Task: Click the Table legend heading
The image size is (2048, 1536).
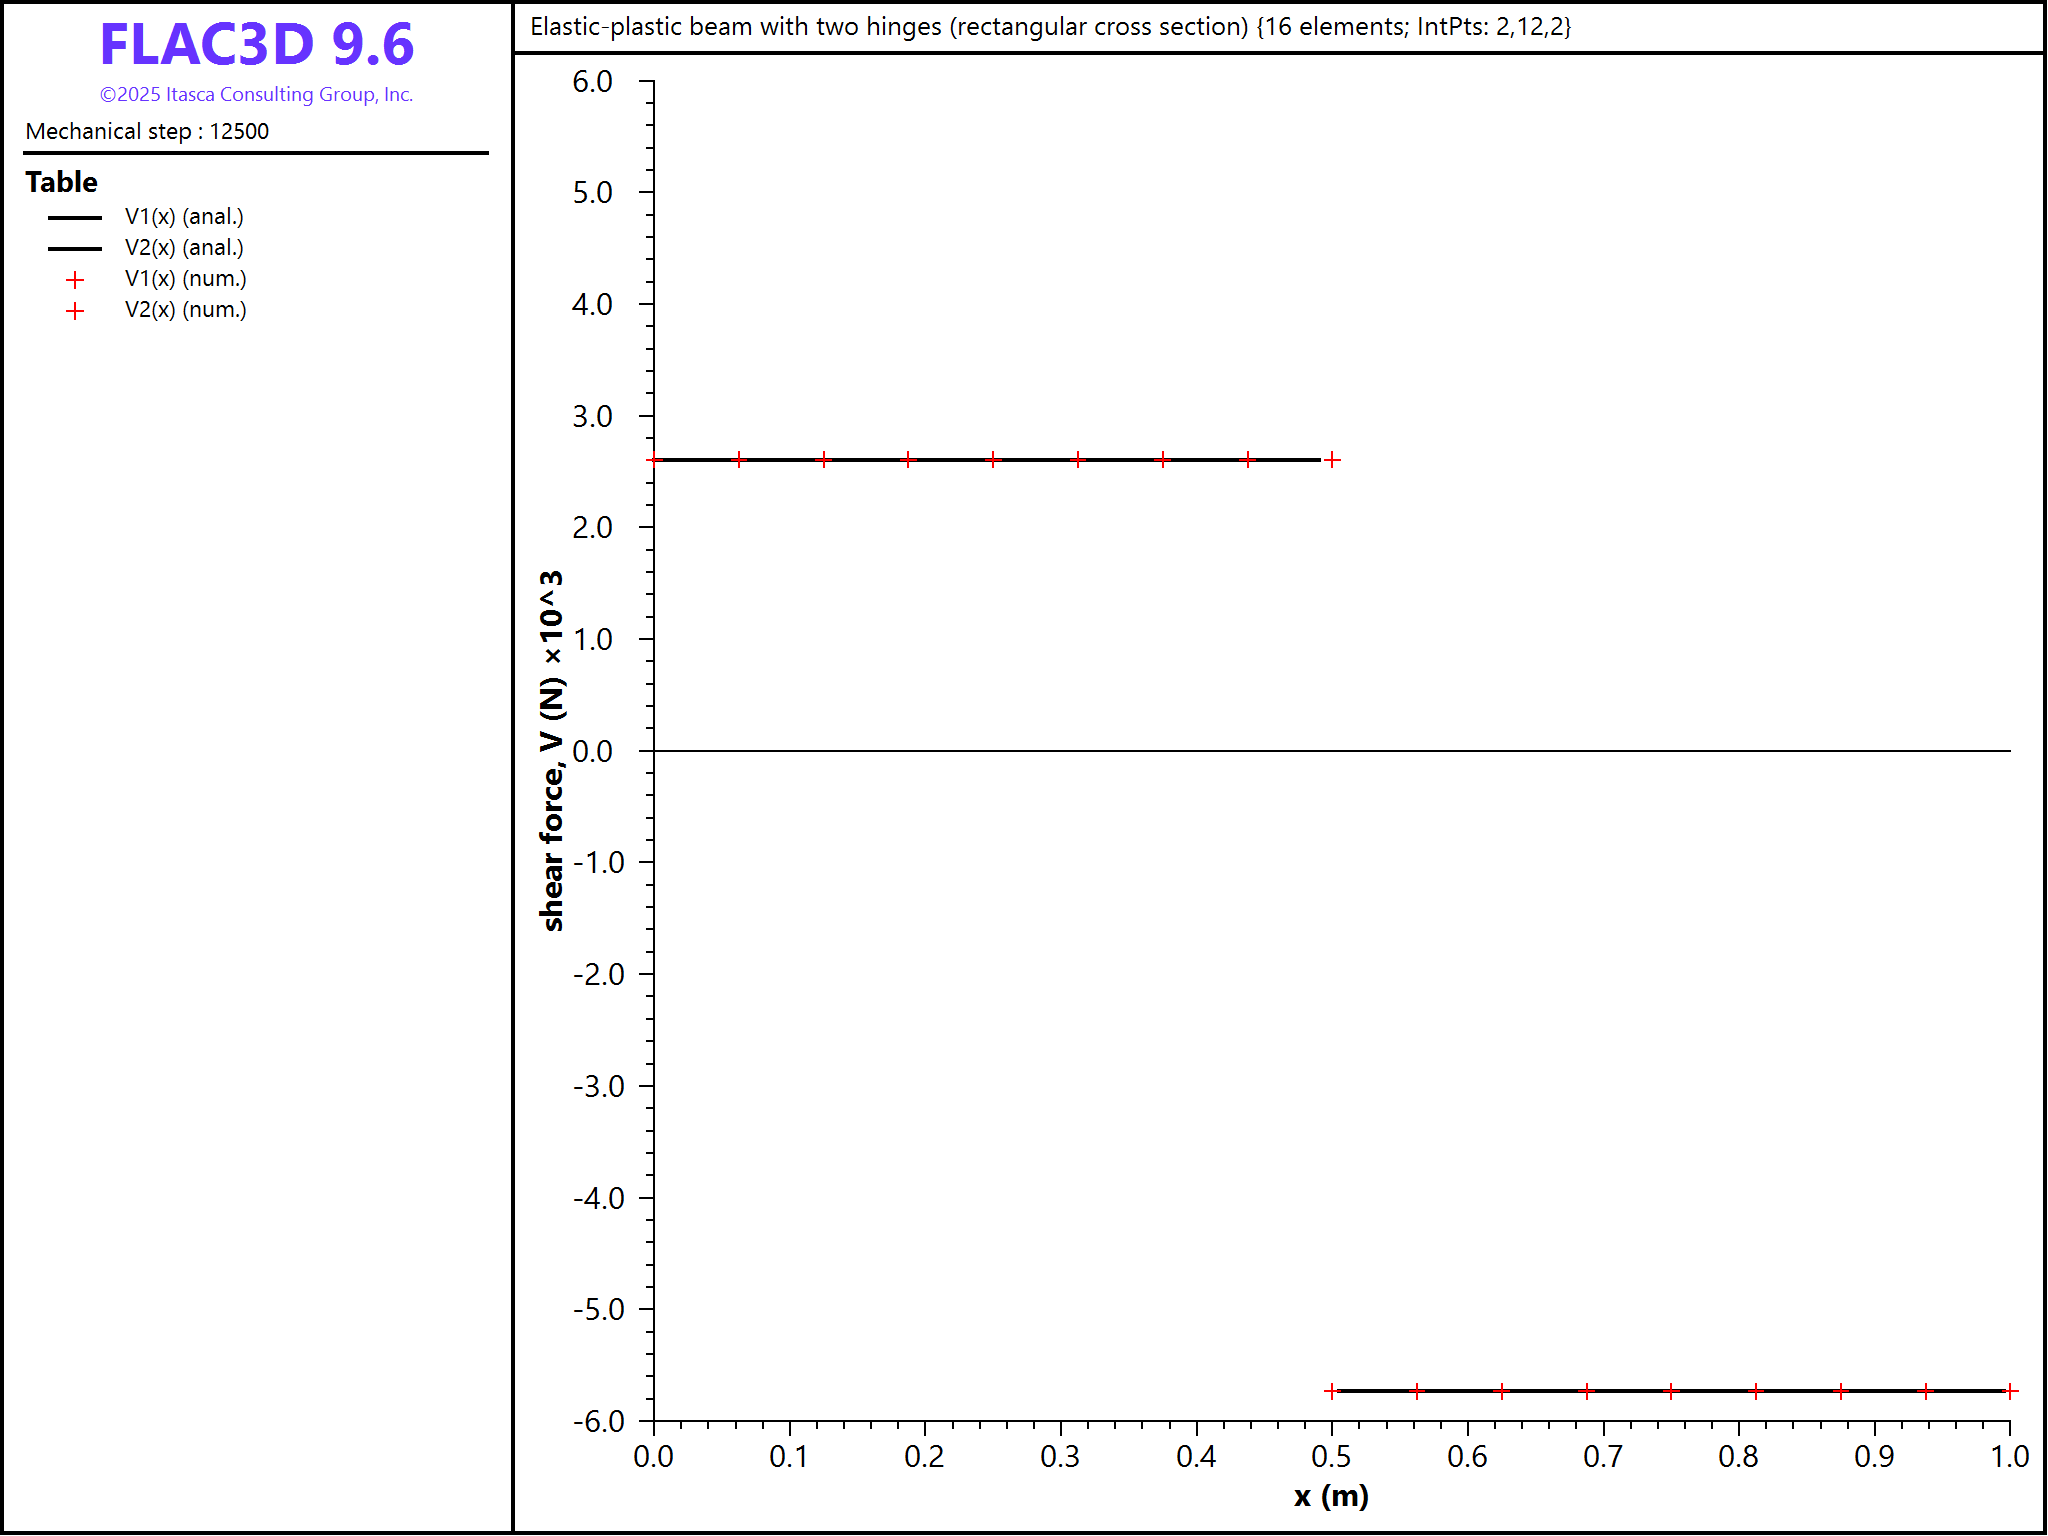Action: click(x=62, y=182)
